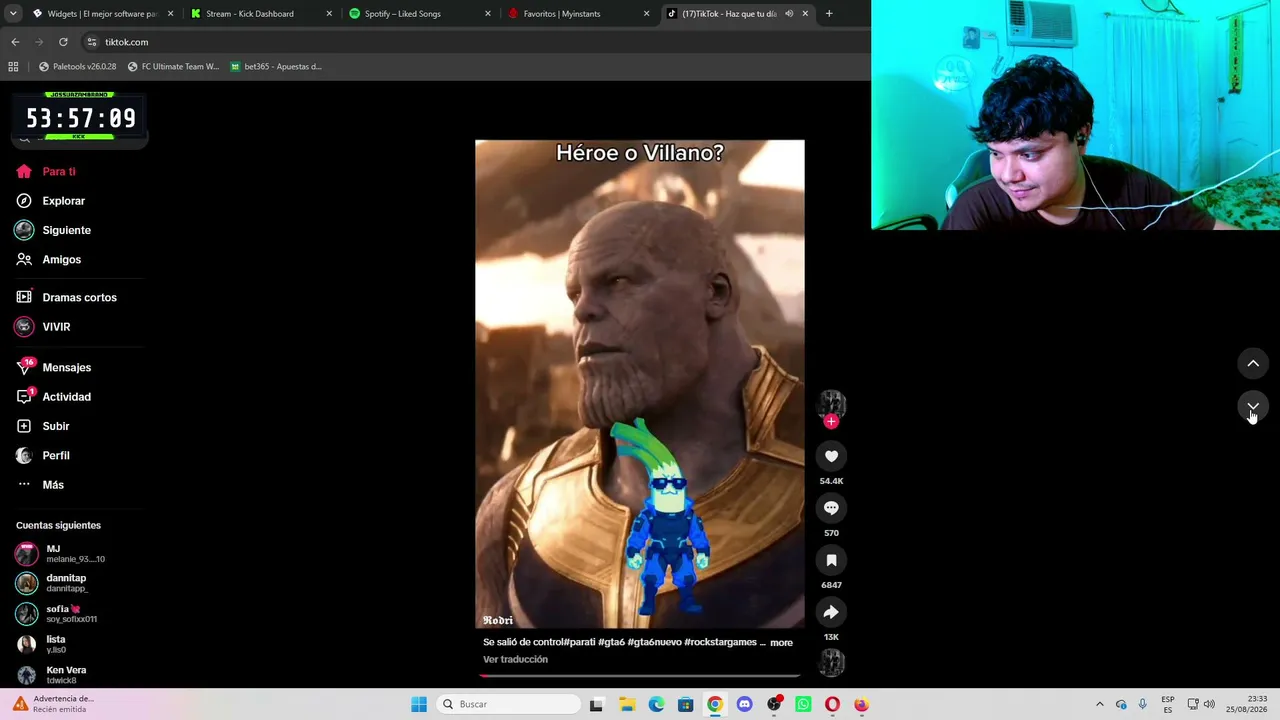Open the Explorar compass icon
The height and width of the screenshot is (720, 1280).
point(24,201)
